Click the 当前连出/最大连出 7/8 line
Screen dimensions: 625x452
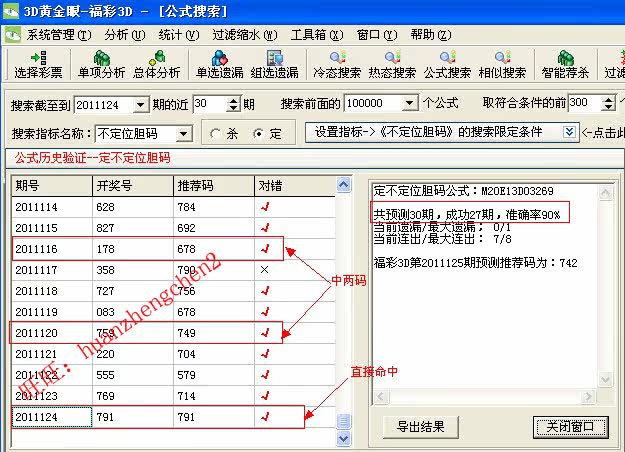click(x=442, y=239)
